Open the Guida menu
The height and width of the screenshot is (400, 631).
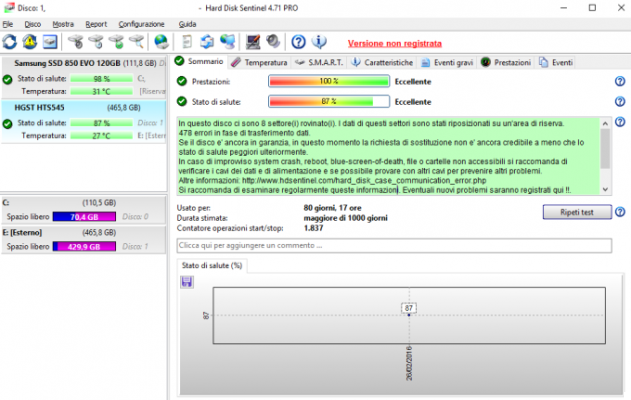click(188, 24)
